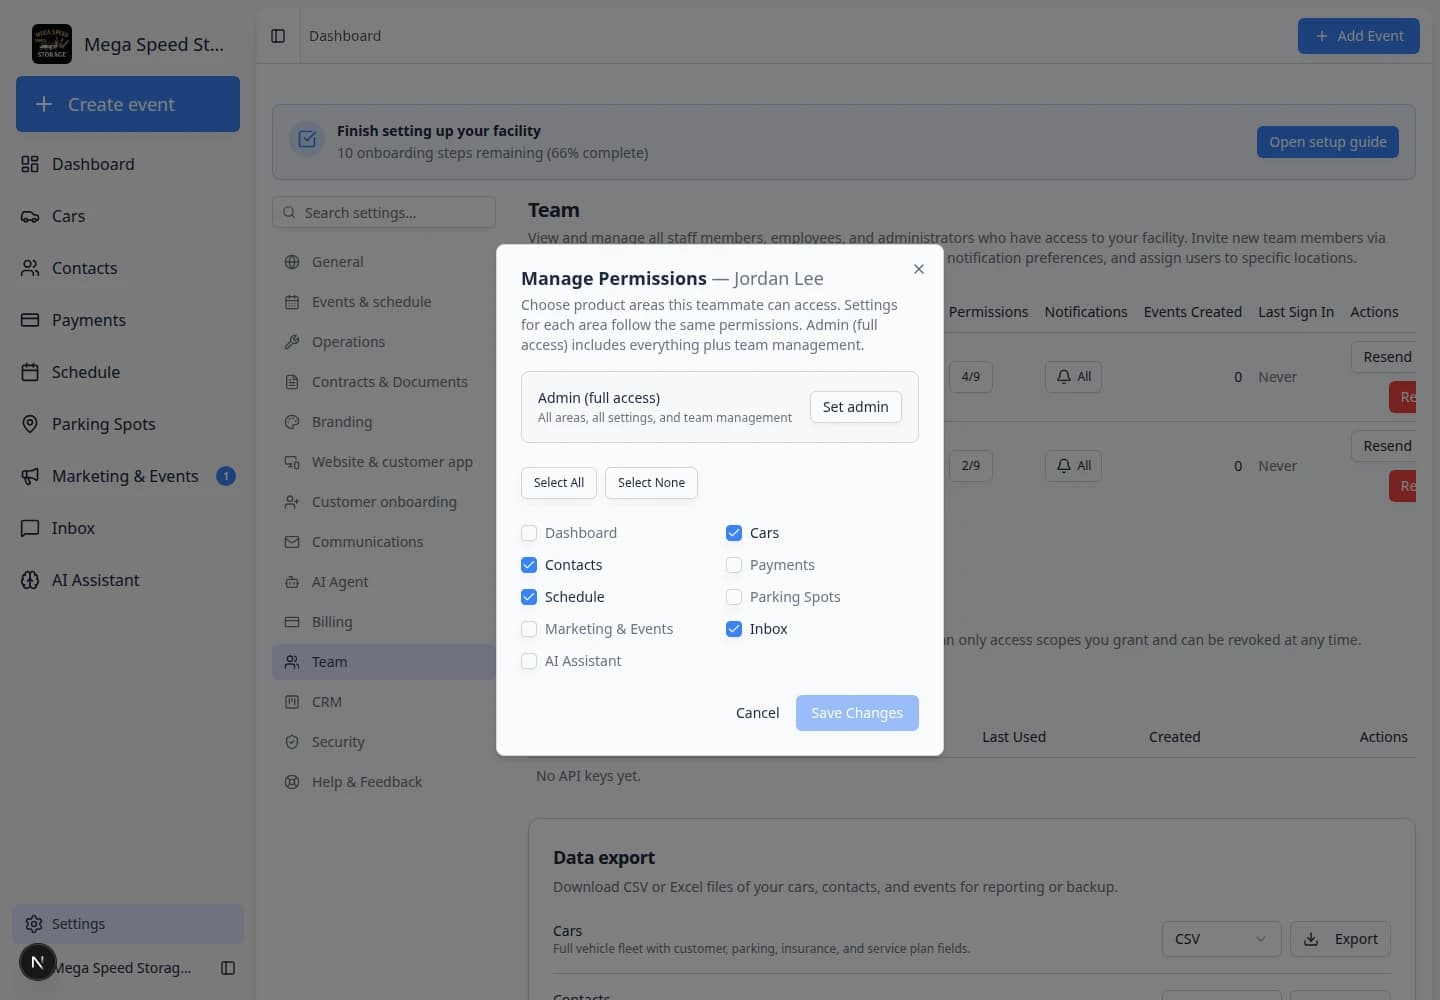
Task: Click the Mega Speed Storage logo
Action: [52, 44]
